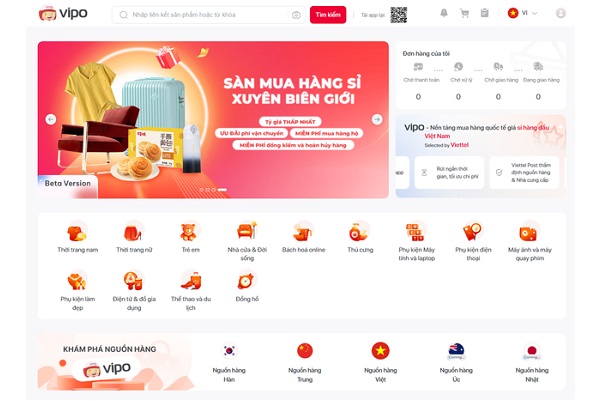This screenshot has height=401, width=600.
Task: Open the user profile avatar
Action: tap(561, 13)
